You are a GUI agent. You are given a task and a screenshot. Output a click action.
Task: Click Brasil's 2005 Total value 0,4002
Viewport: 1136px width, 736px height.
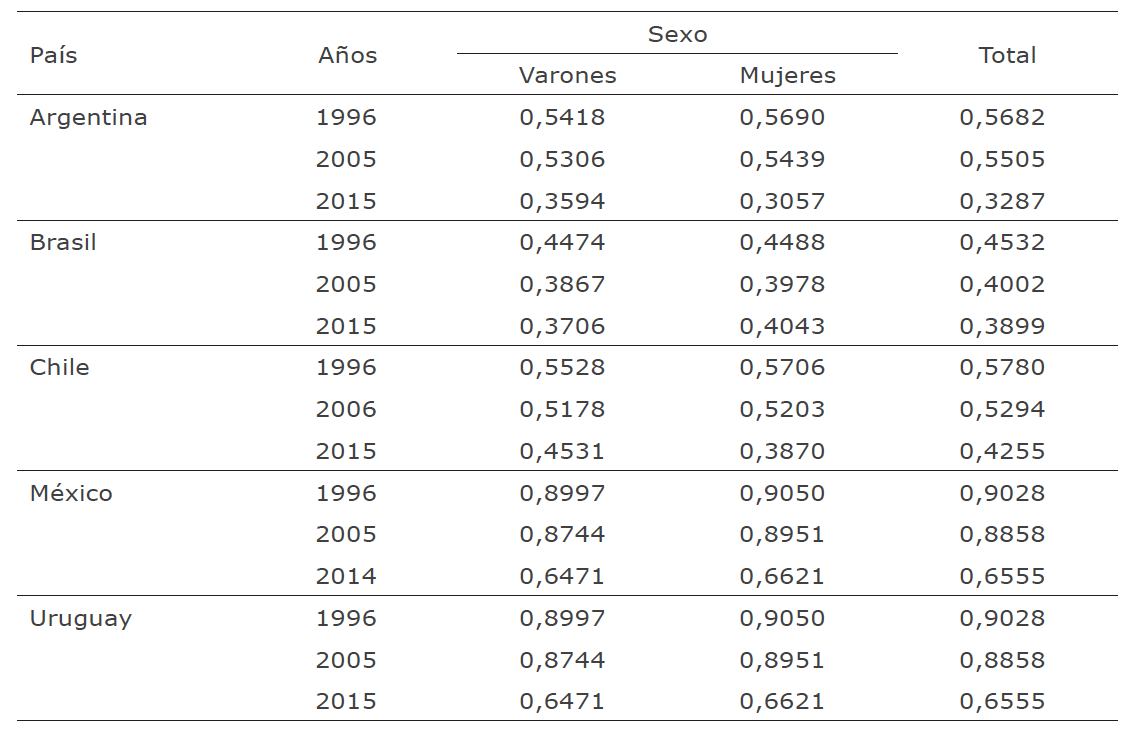tap(1002, 284)
